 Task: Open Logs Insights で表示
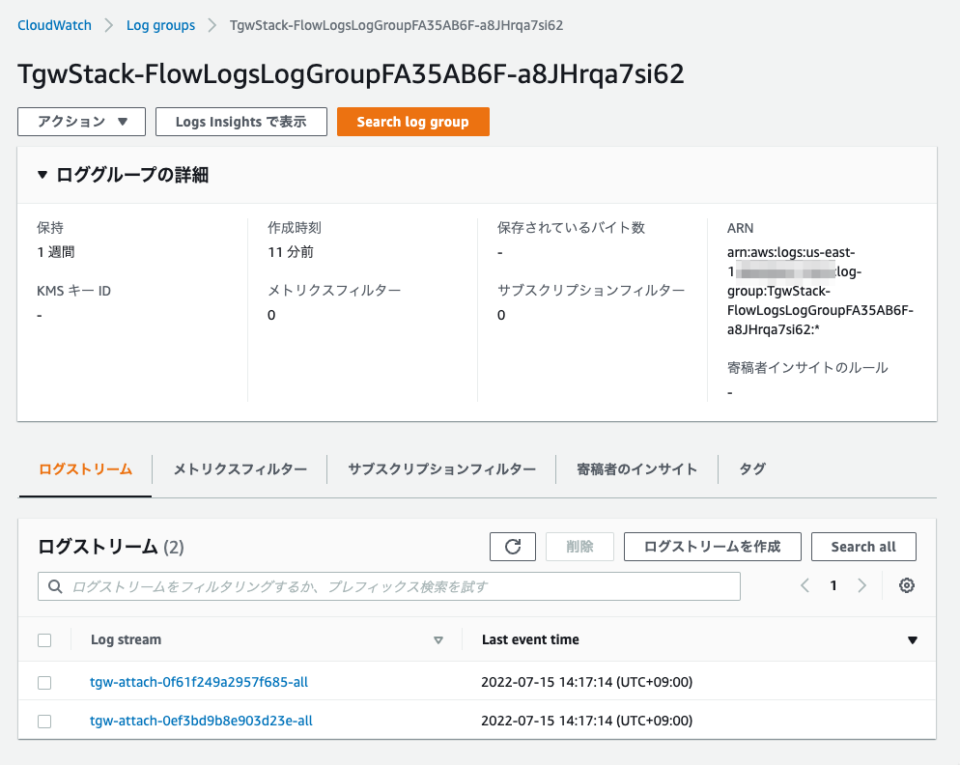pyautogui.click(x=240, y=121)
